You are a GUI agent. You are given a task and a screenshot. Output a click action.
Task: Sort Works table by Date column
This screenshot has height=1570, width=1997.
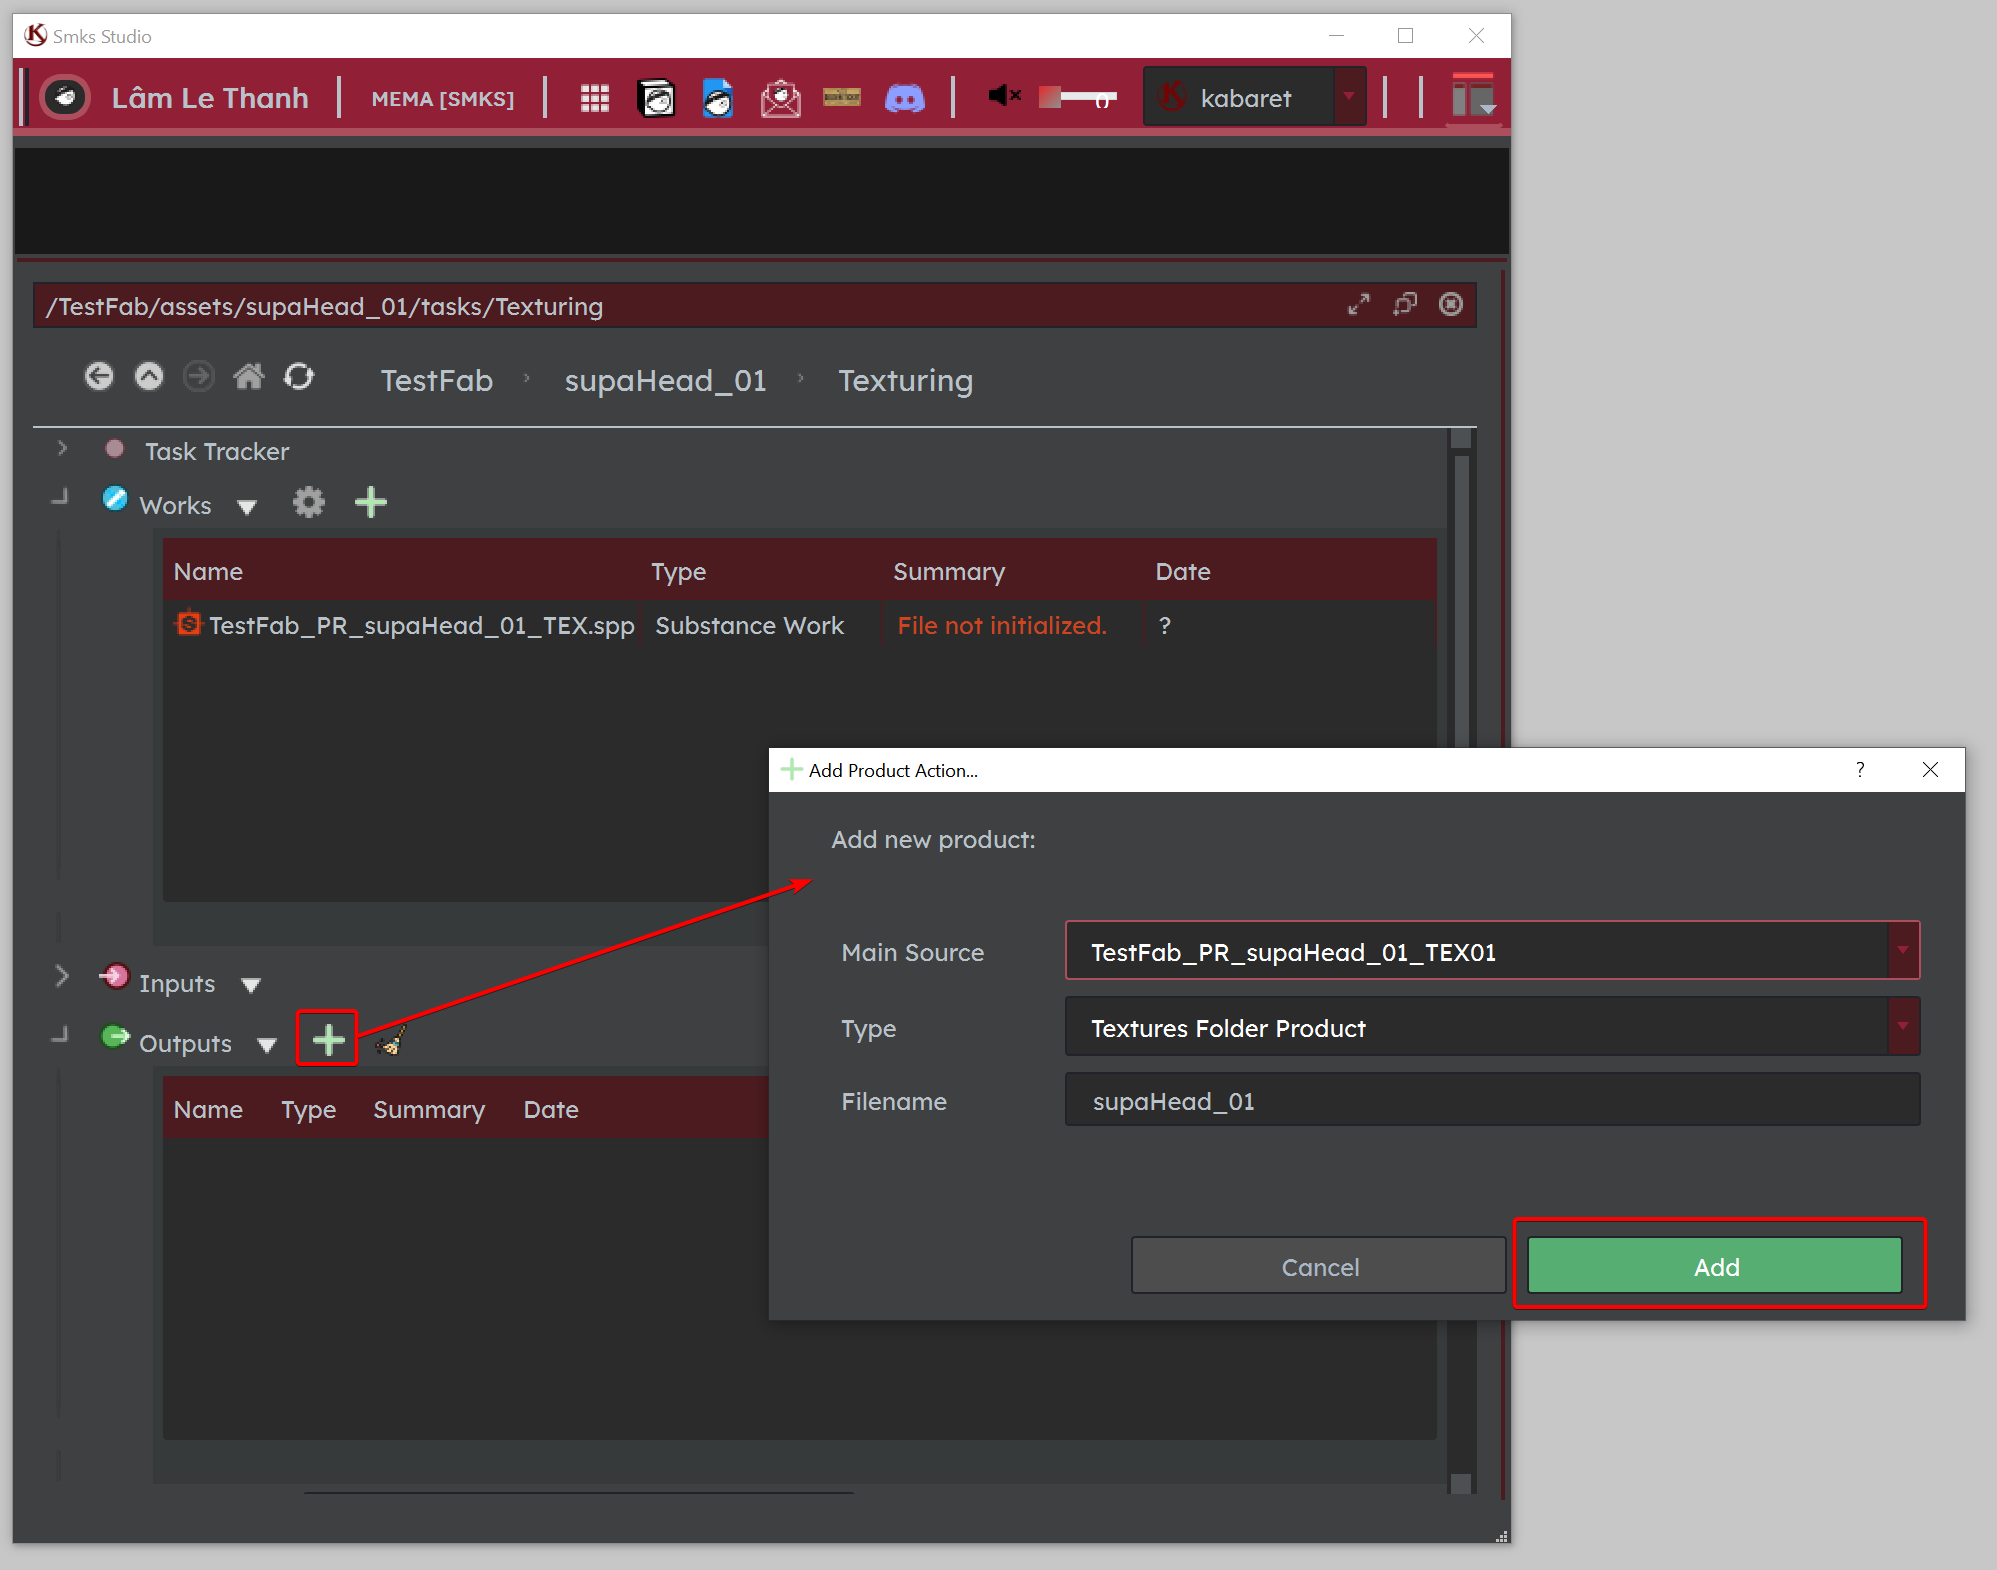pyautogui.click(x=1183, y=571)
